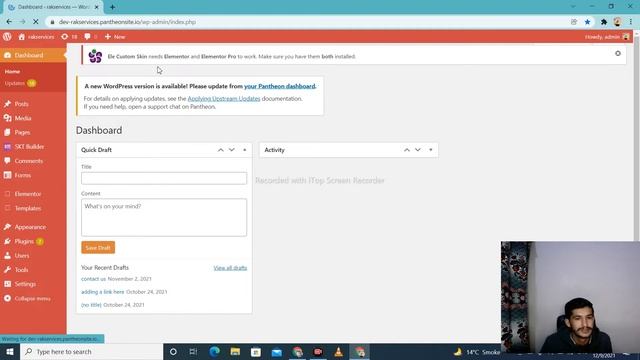Select the Dashboard - rakservices browser tab
This screenshot has width=640, height=360.
[x=52, y=7]
